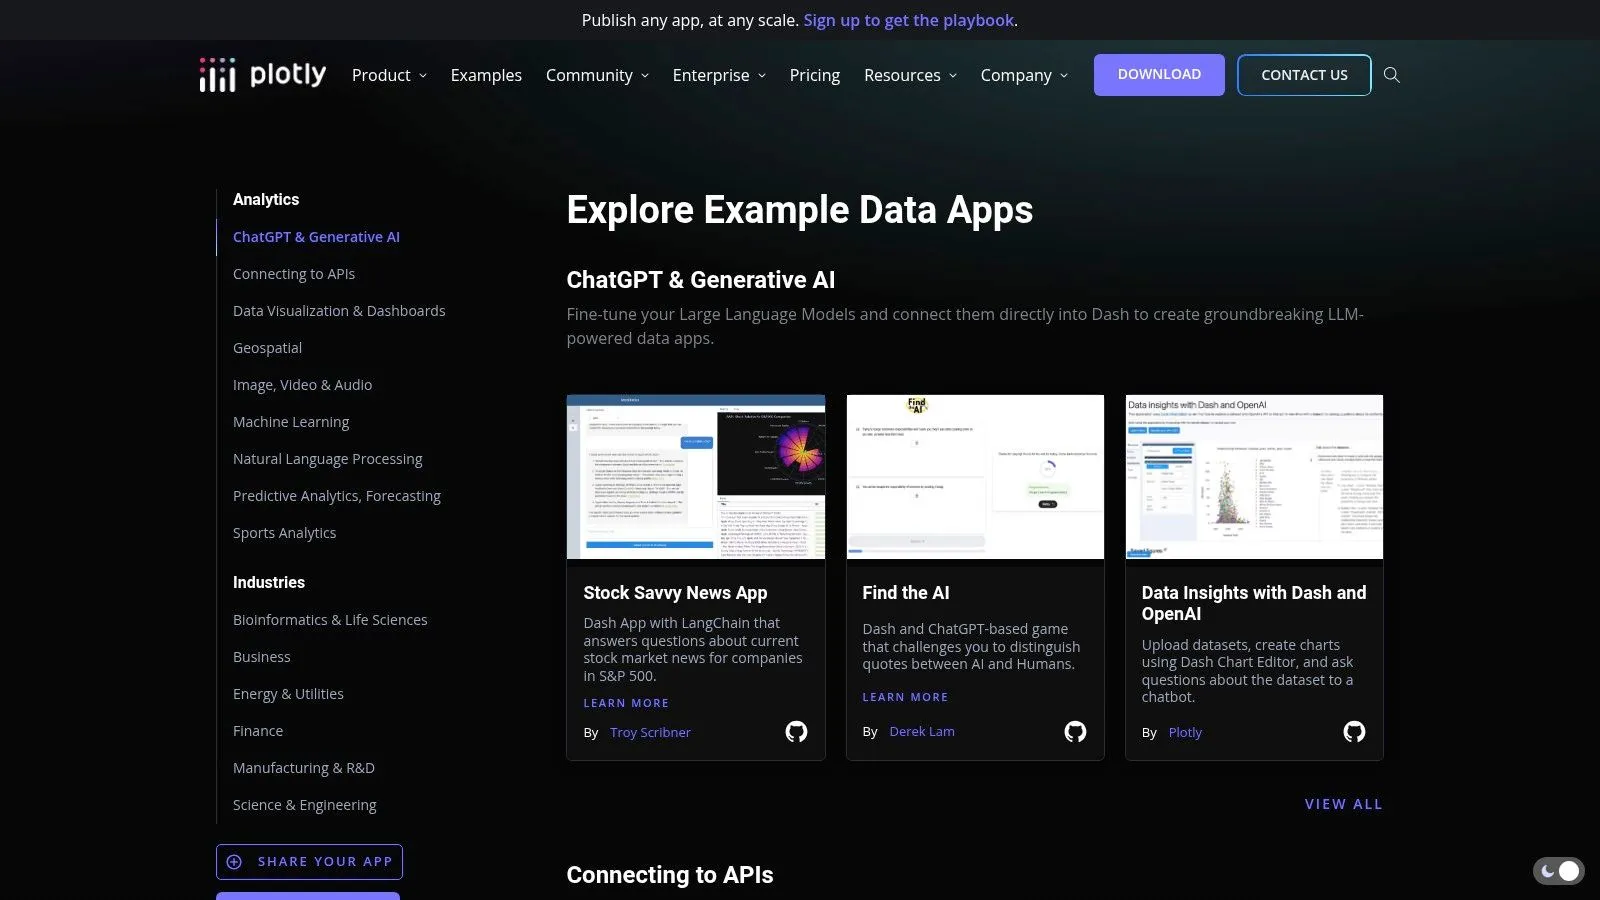
Task: Toggle the dark mode switch
Action: pyautogui.click(x=1558, y=871)
